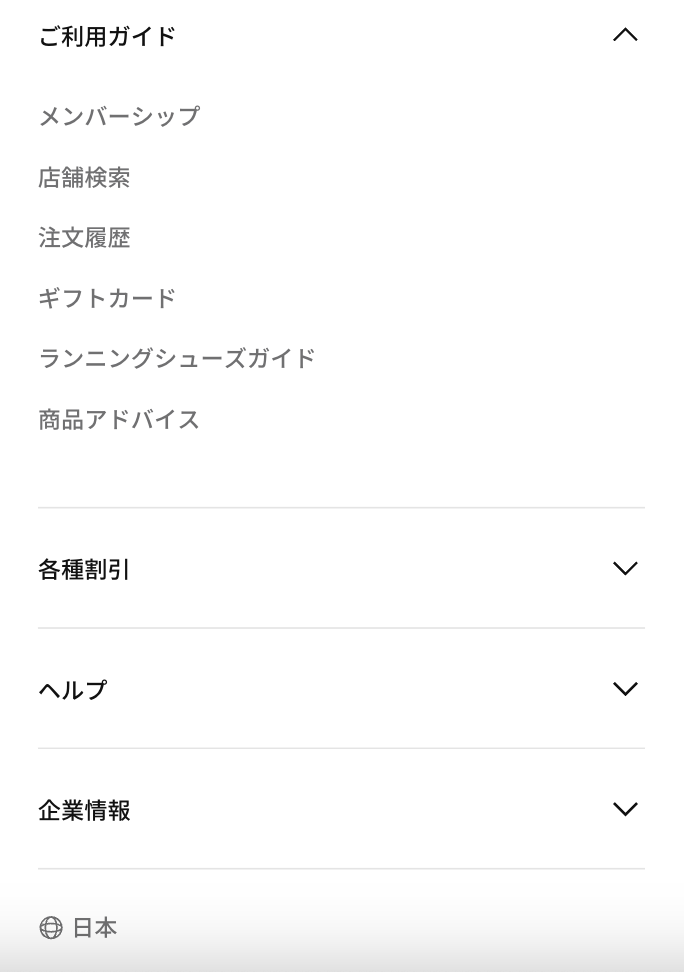
Task: Open the ギフトカード page
Action: tap(107, 298)
